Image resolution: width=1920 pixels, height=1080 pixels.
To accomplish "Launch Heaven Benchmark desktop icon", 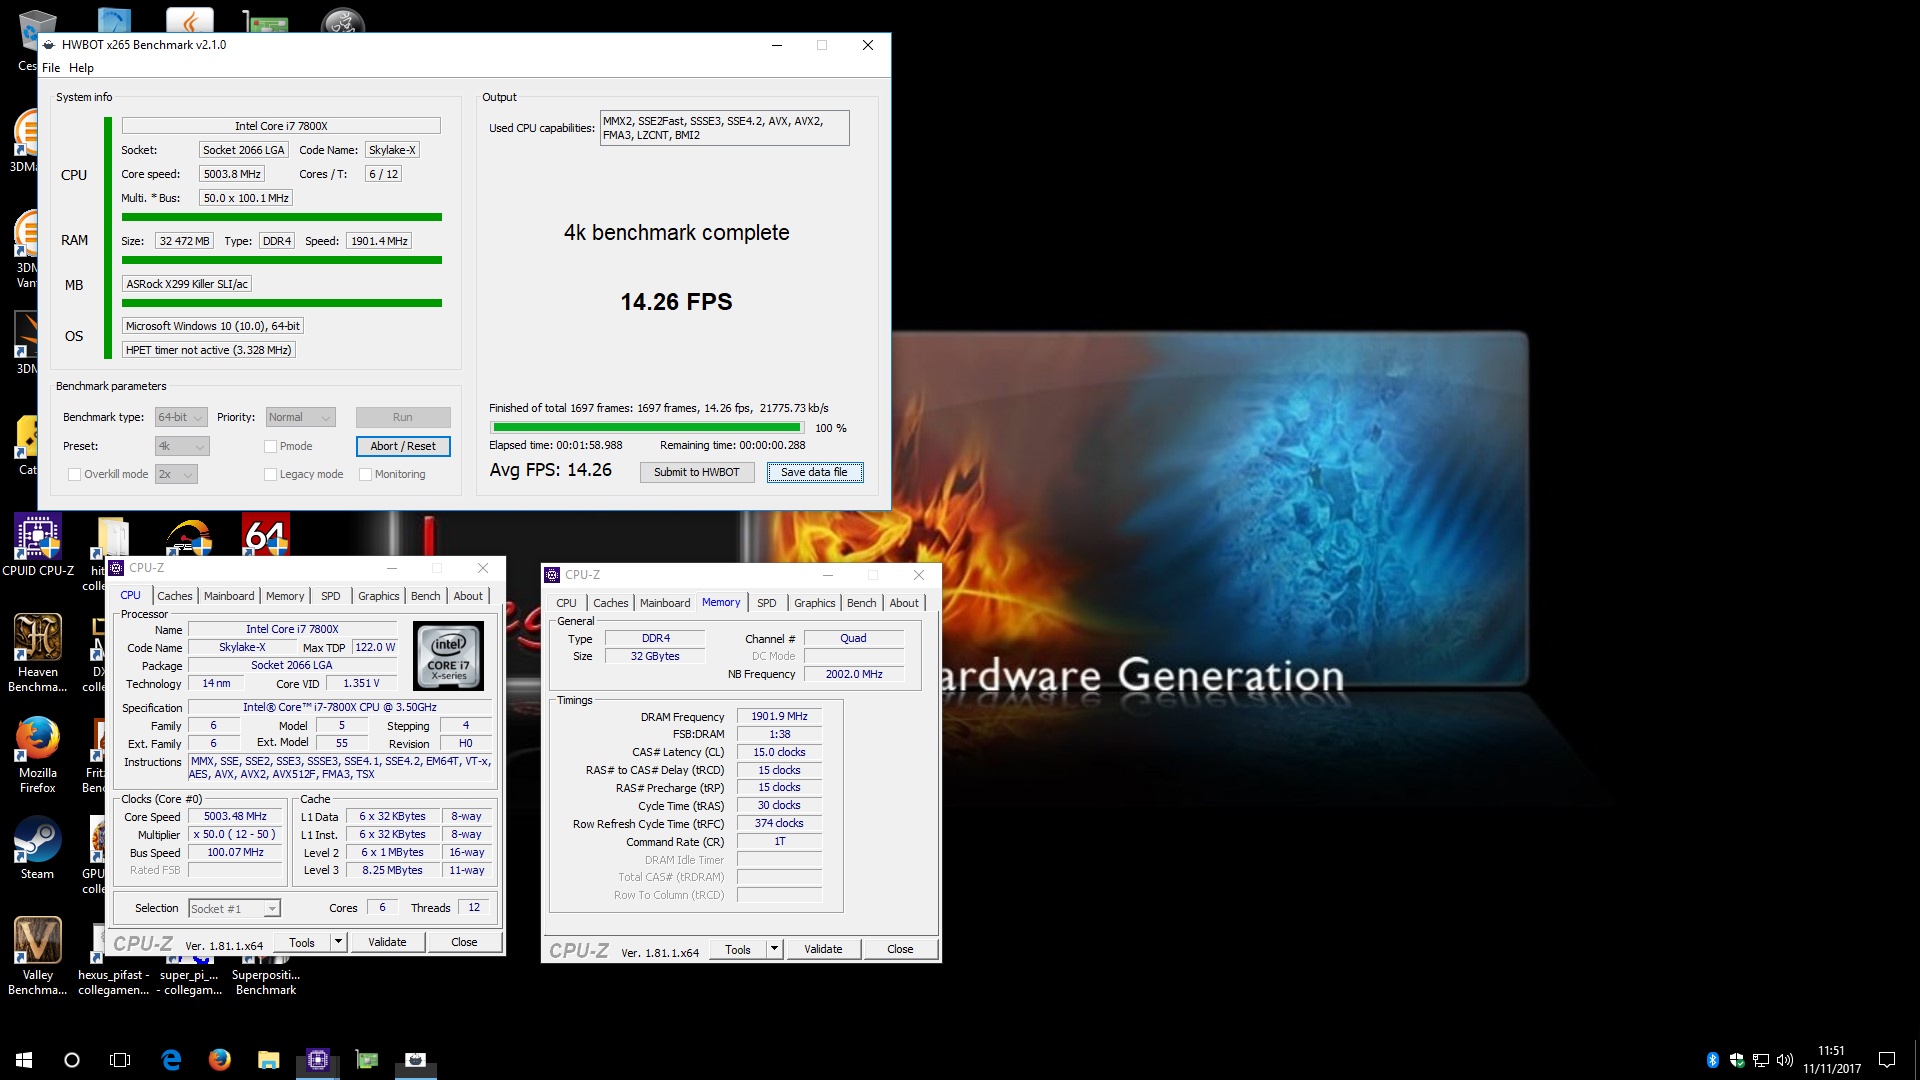I will pyautogui.click(x=38, y=653).
